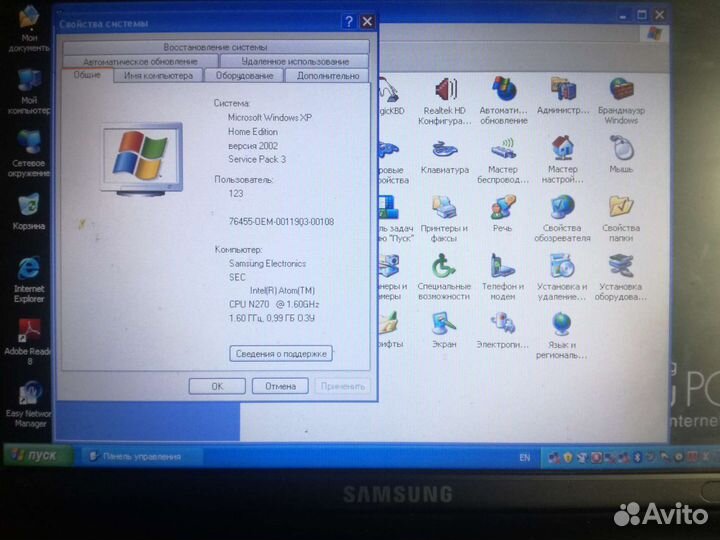Click EN language indicator in taskbar

[524, 457]
